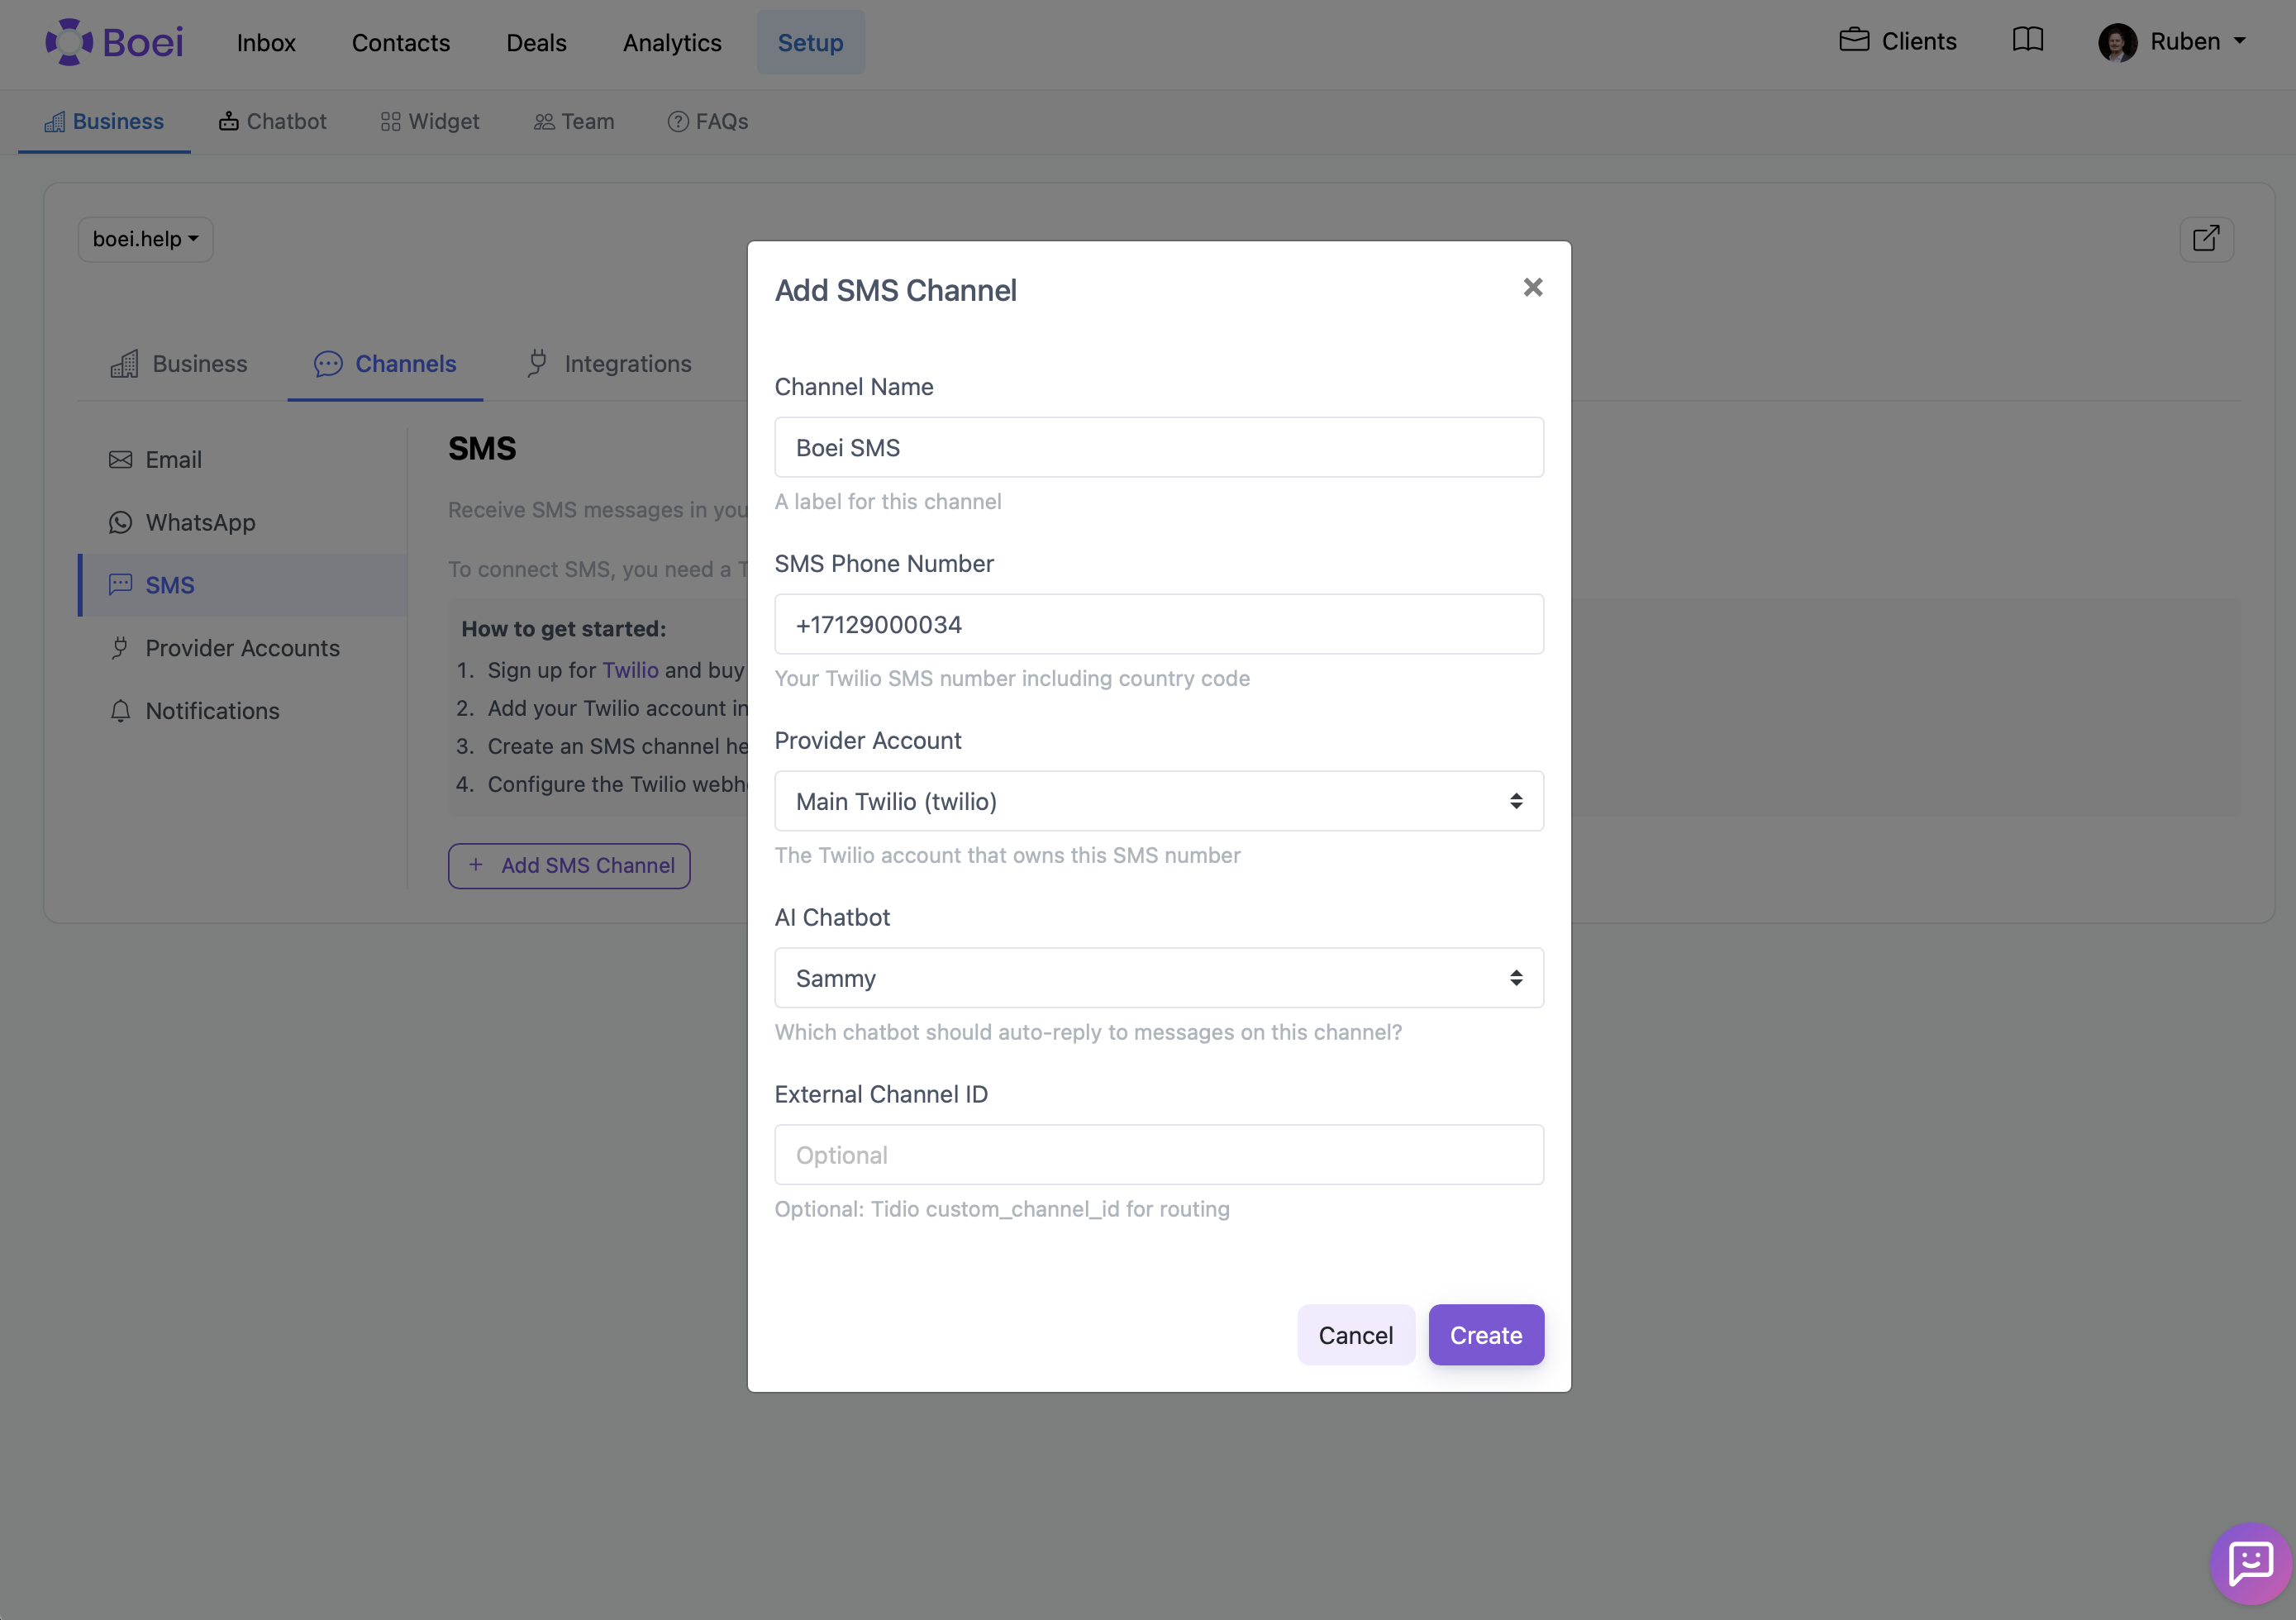2296x1620 pixels.
Task: Switch to the FAQs tab
Action: pyautogui.click(x=708, y=122)
